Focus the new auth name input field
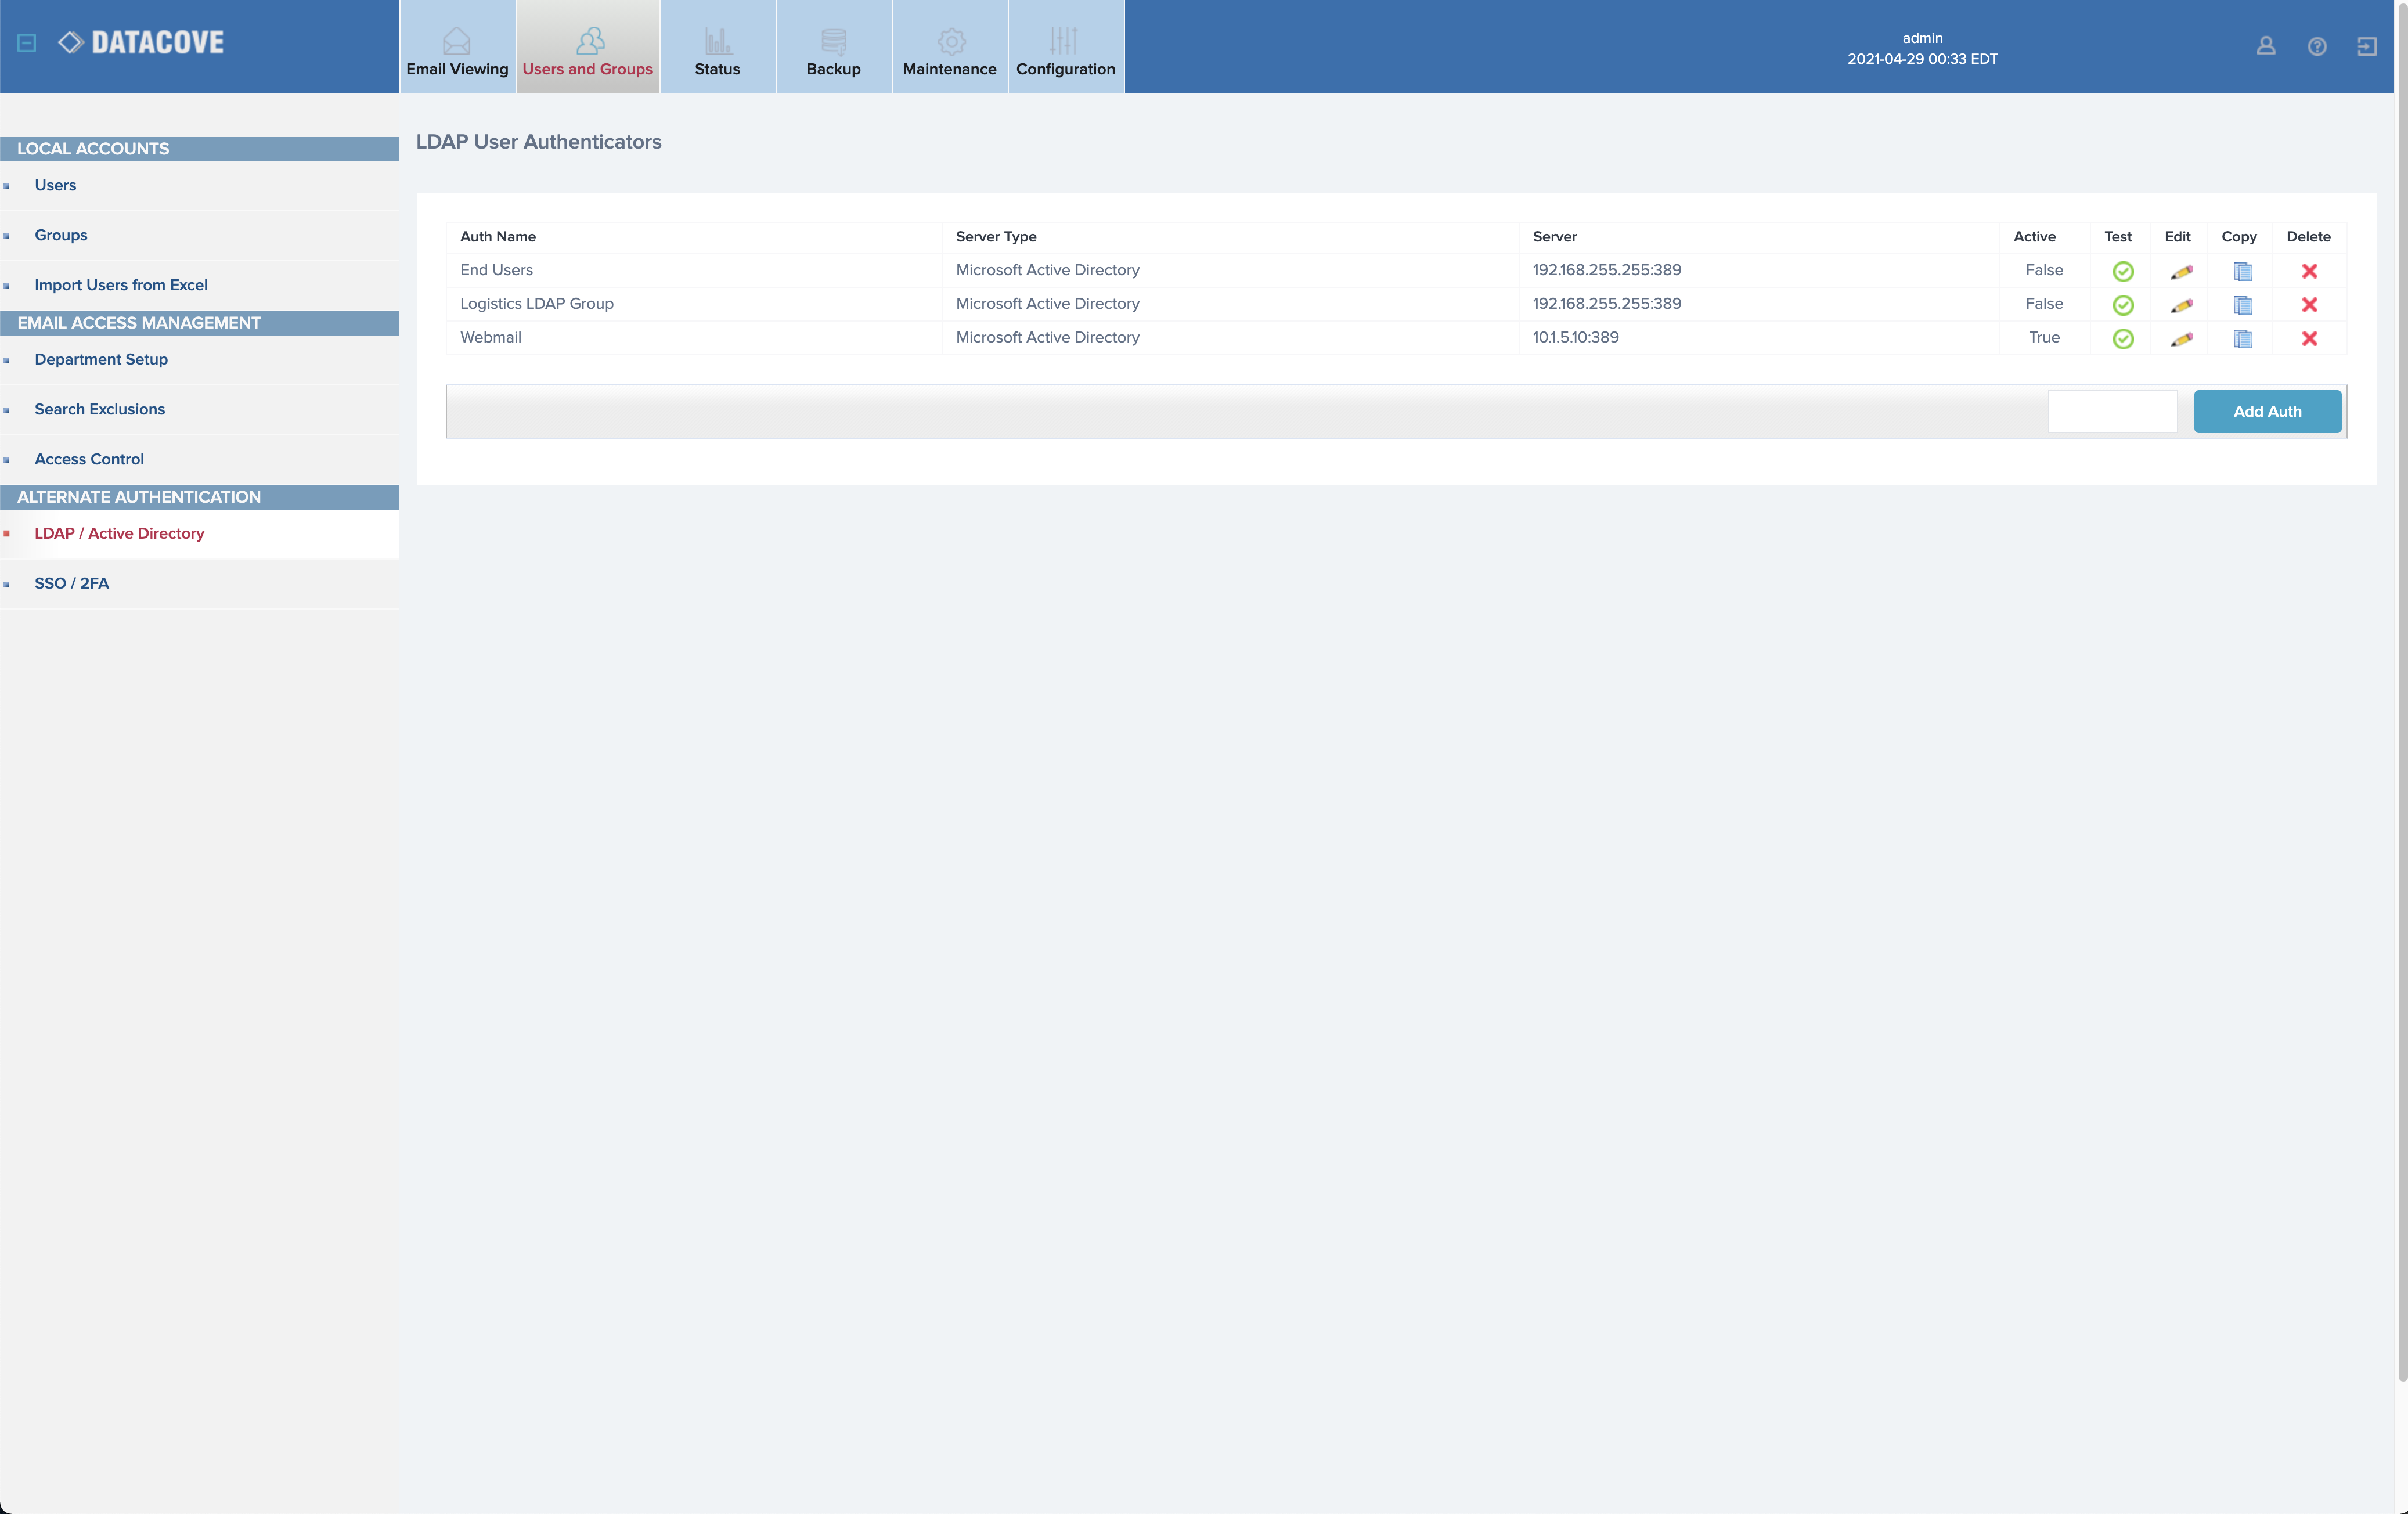2408x1514 pixels. tap(2112, 411)
